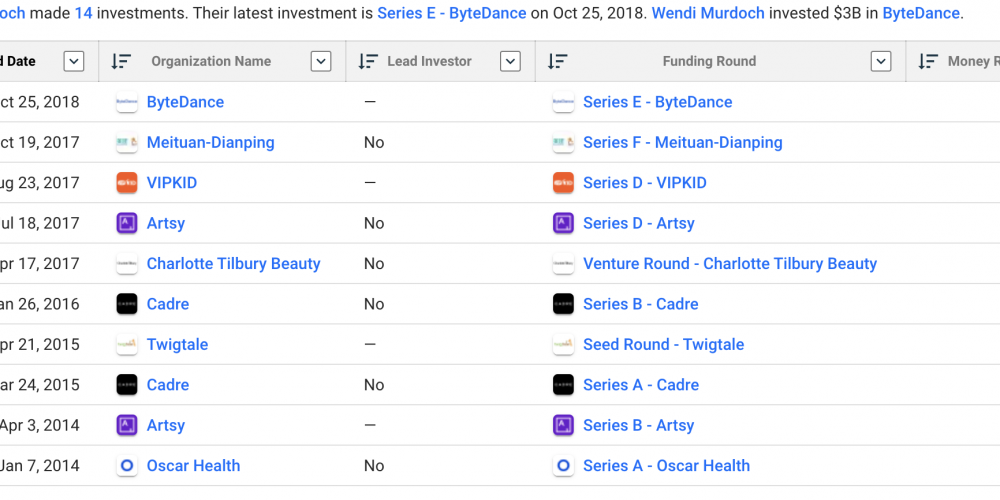Viewport: 1000px width, 500px height.
Task: Click the 14 investments count link
Action: [83, 13]
